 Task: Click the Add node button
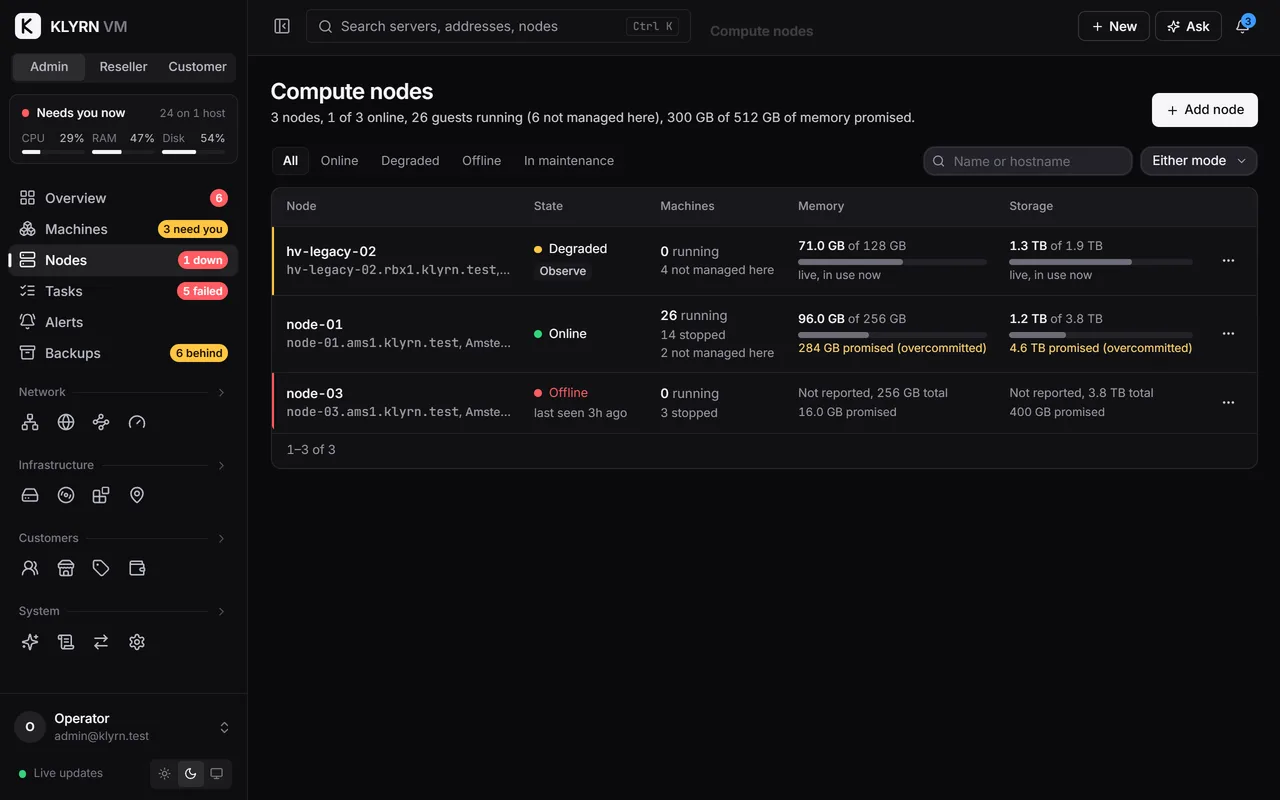coord(1204,110)
